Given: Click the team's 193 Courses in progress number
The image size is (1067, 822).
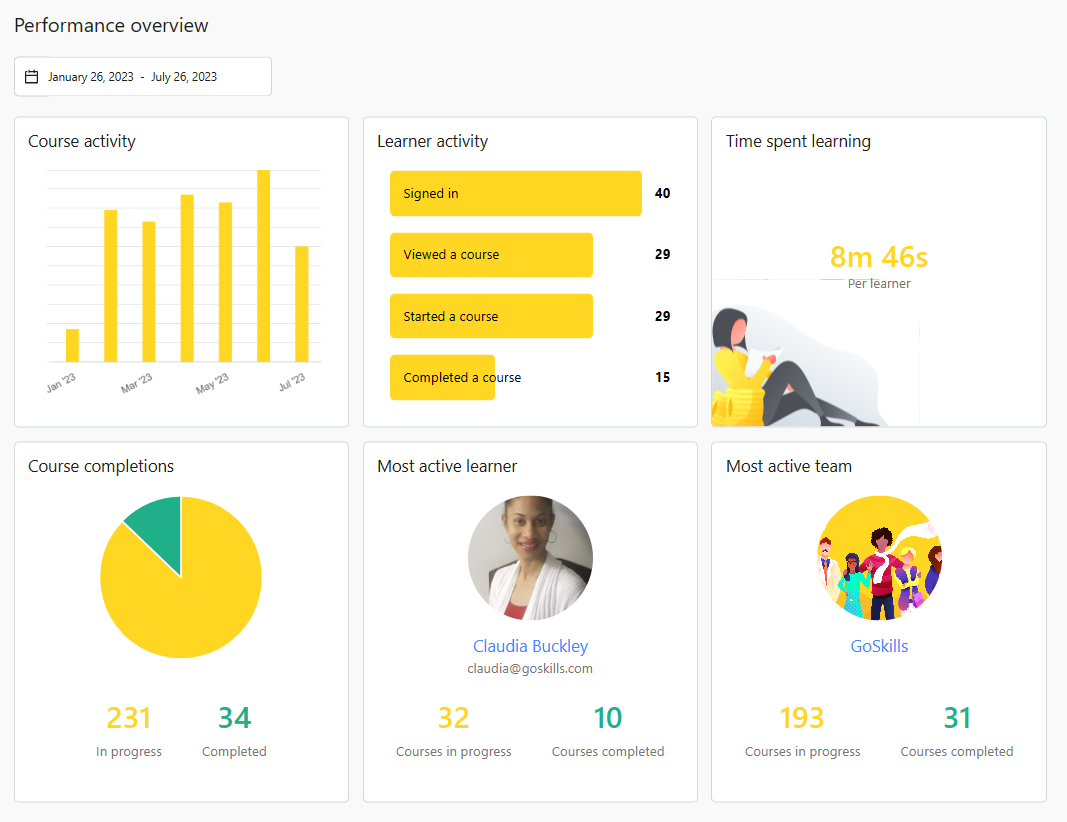Looking at the screenshot, I should [802, 718].
